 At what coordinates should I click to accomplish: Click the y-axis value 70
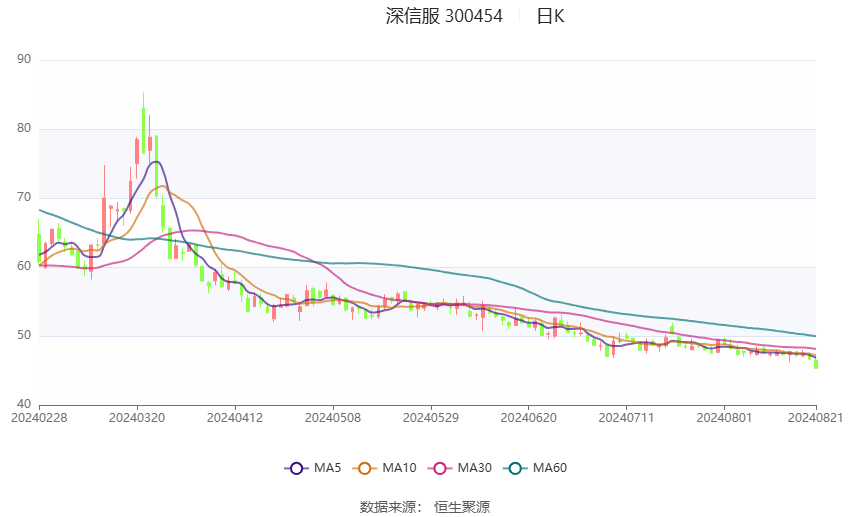[24, 197]
